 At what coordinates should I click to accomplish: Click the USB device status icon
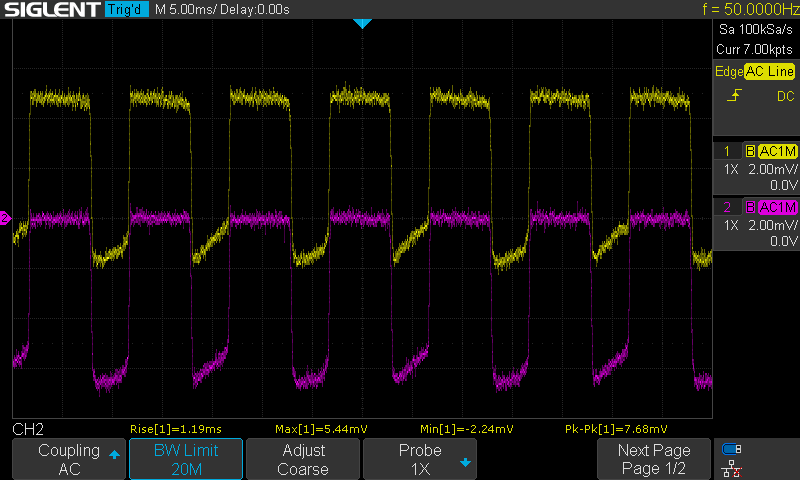pos(732,449)
